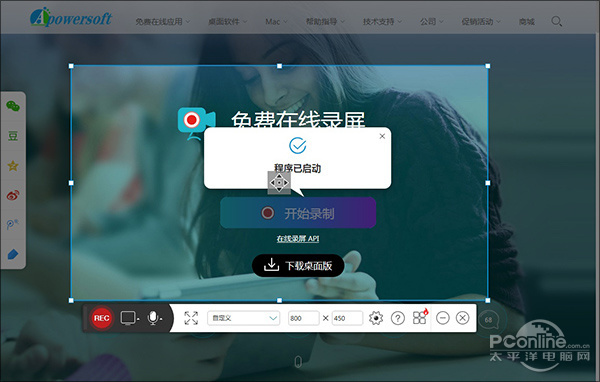Start recording with the red REC button
Screen dimensions: 600x382
tap(101, 318)
